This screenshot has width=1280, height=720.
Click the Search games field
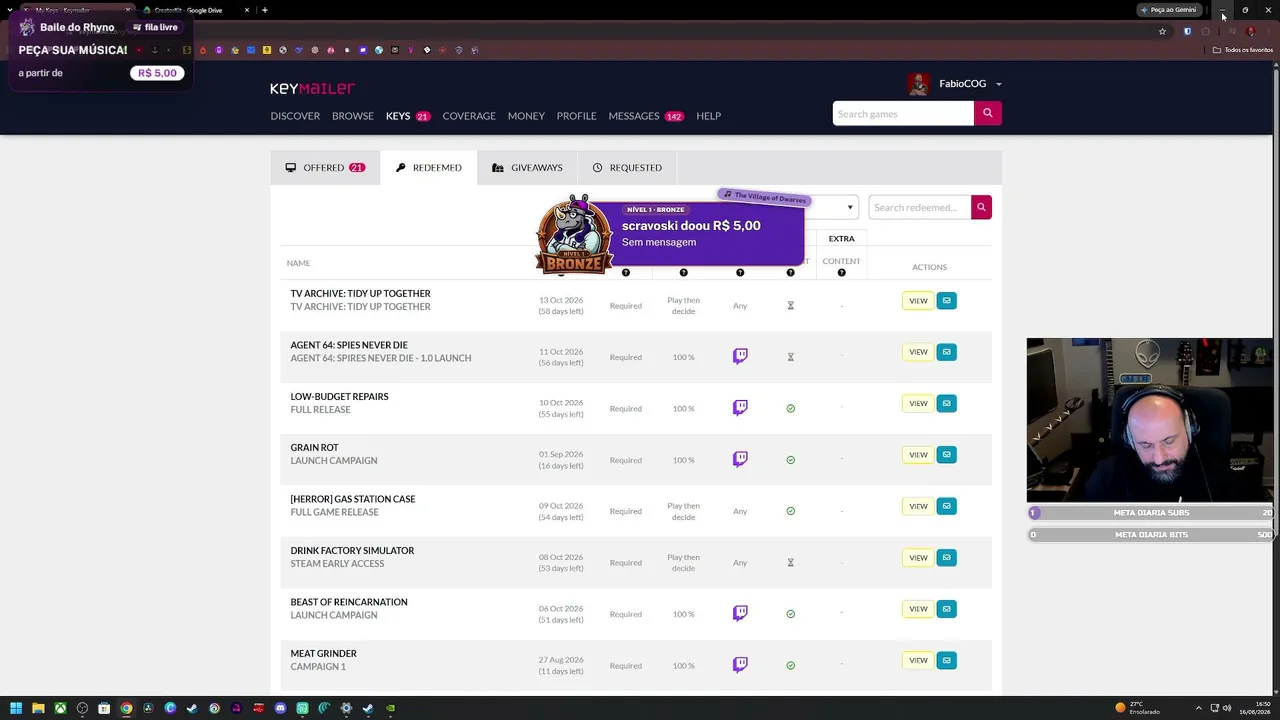pyautogui.click(x=903, y=113)
